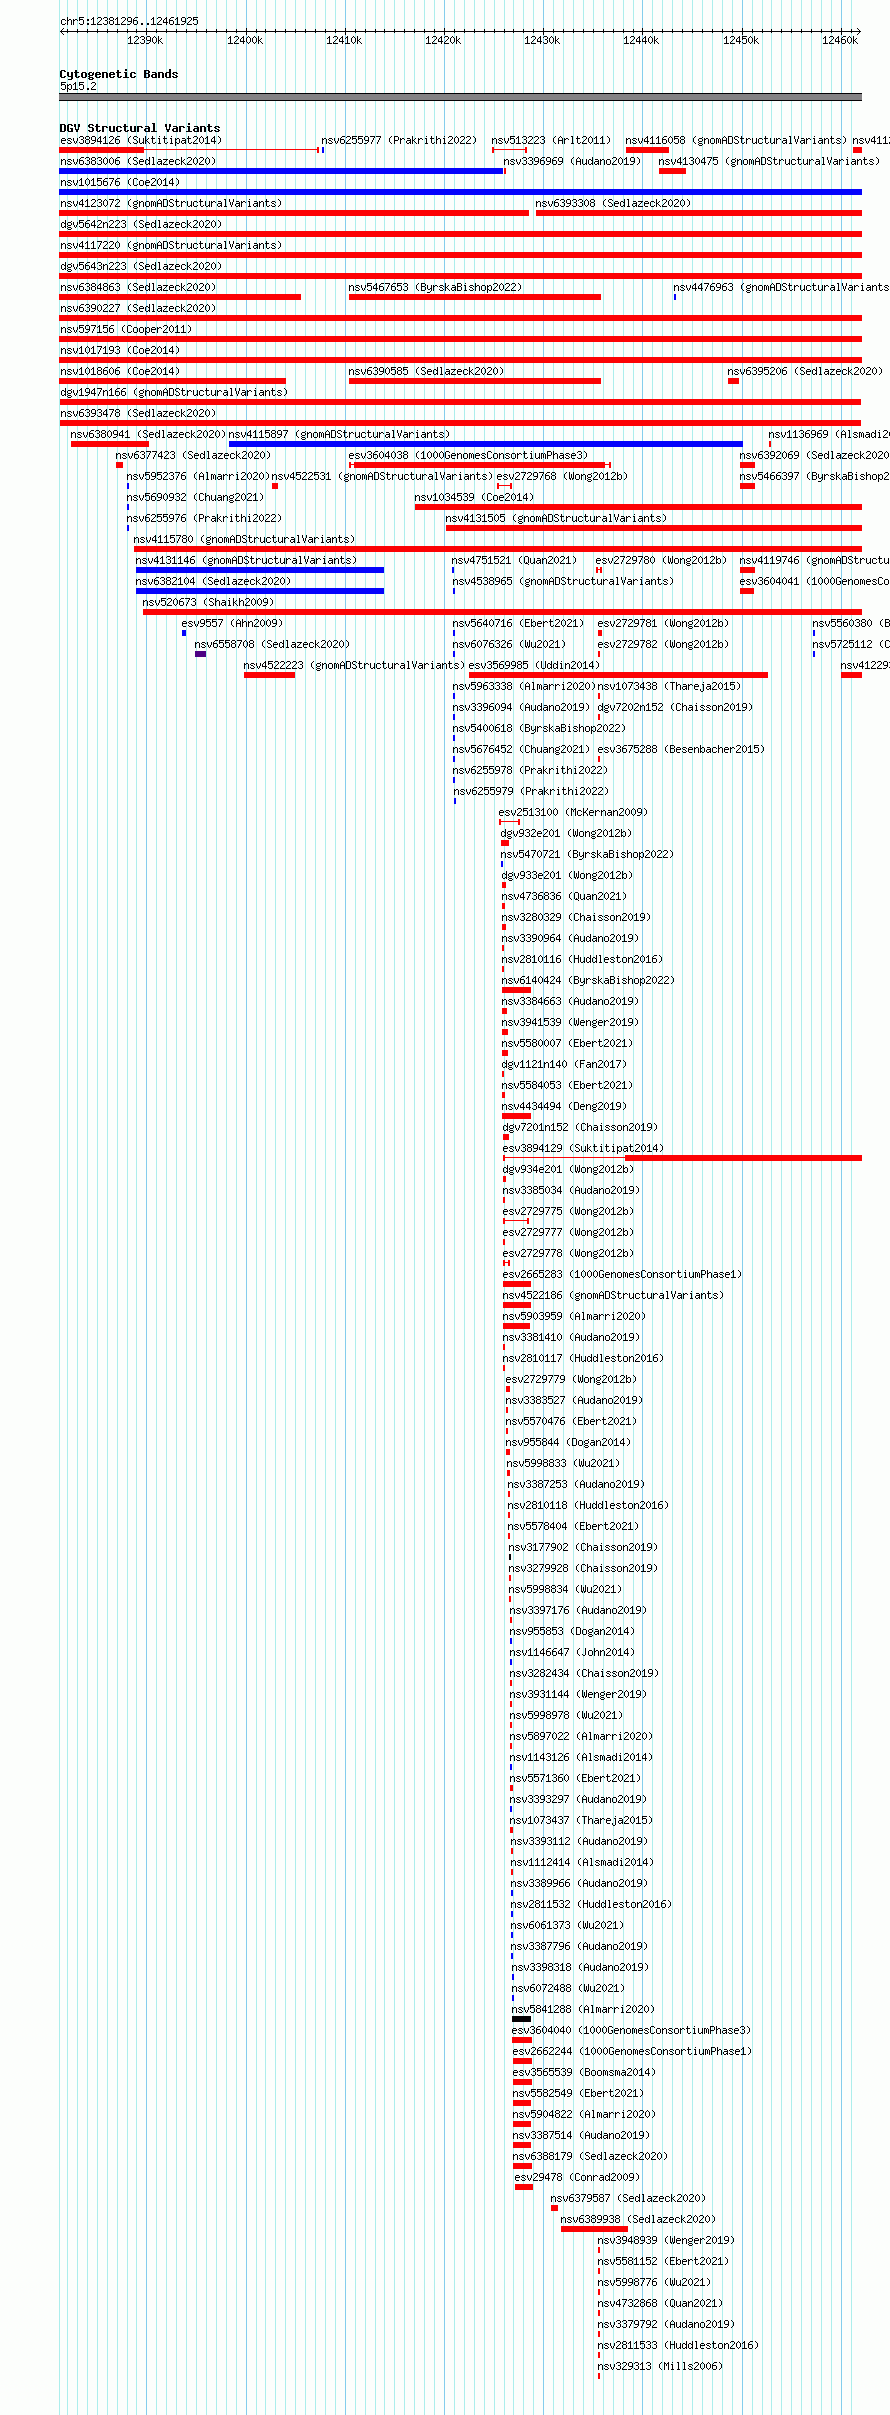Open the nsv6393308 (Sedlazeck2020) label

coord(613,203)
